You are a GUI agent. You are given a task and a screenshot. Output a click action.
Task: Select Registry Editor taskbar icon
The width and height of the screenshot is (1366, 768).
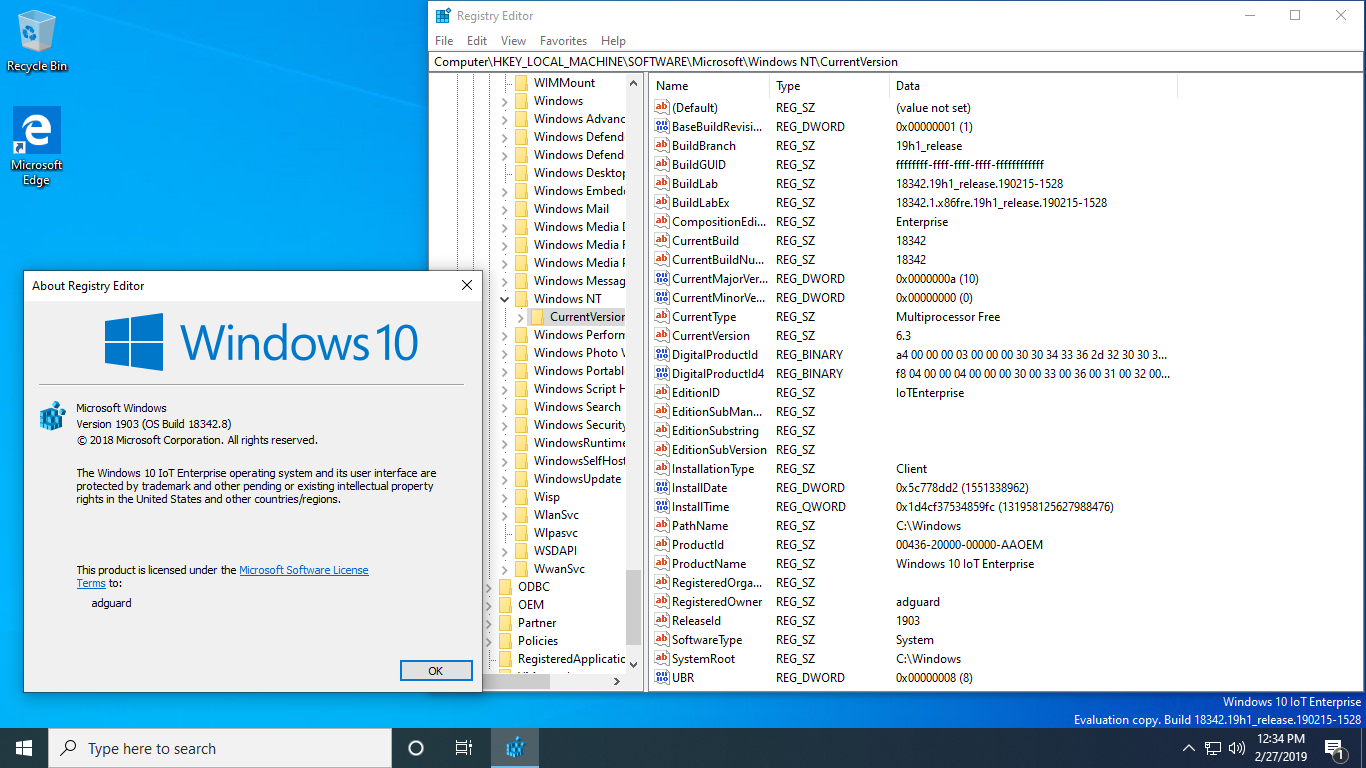click(515, 748)
